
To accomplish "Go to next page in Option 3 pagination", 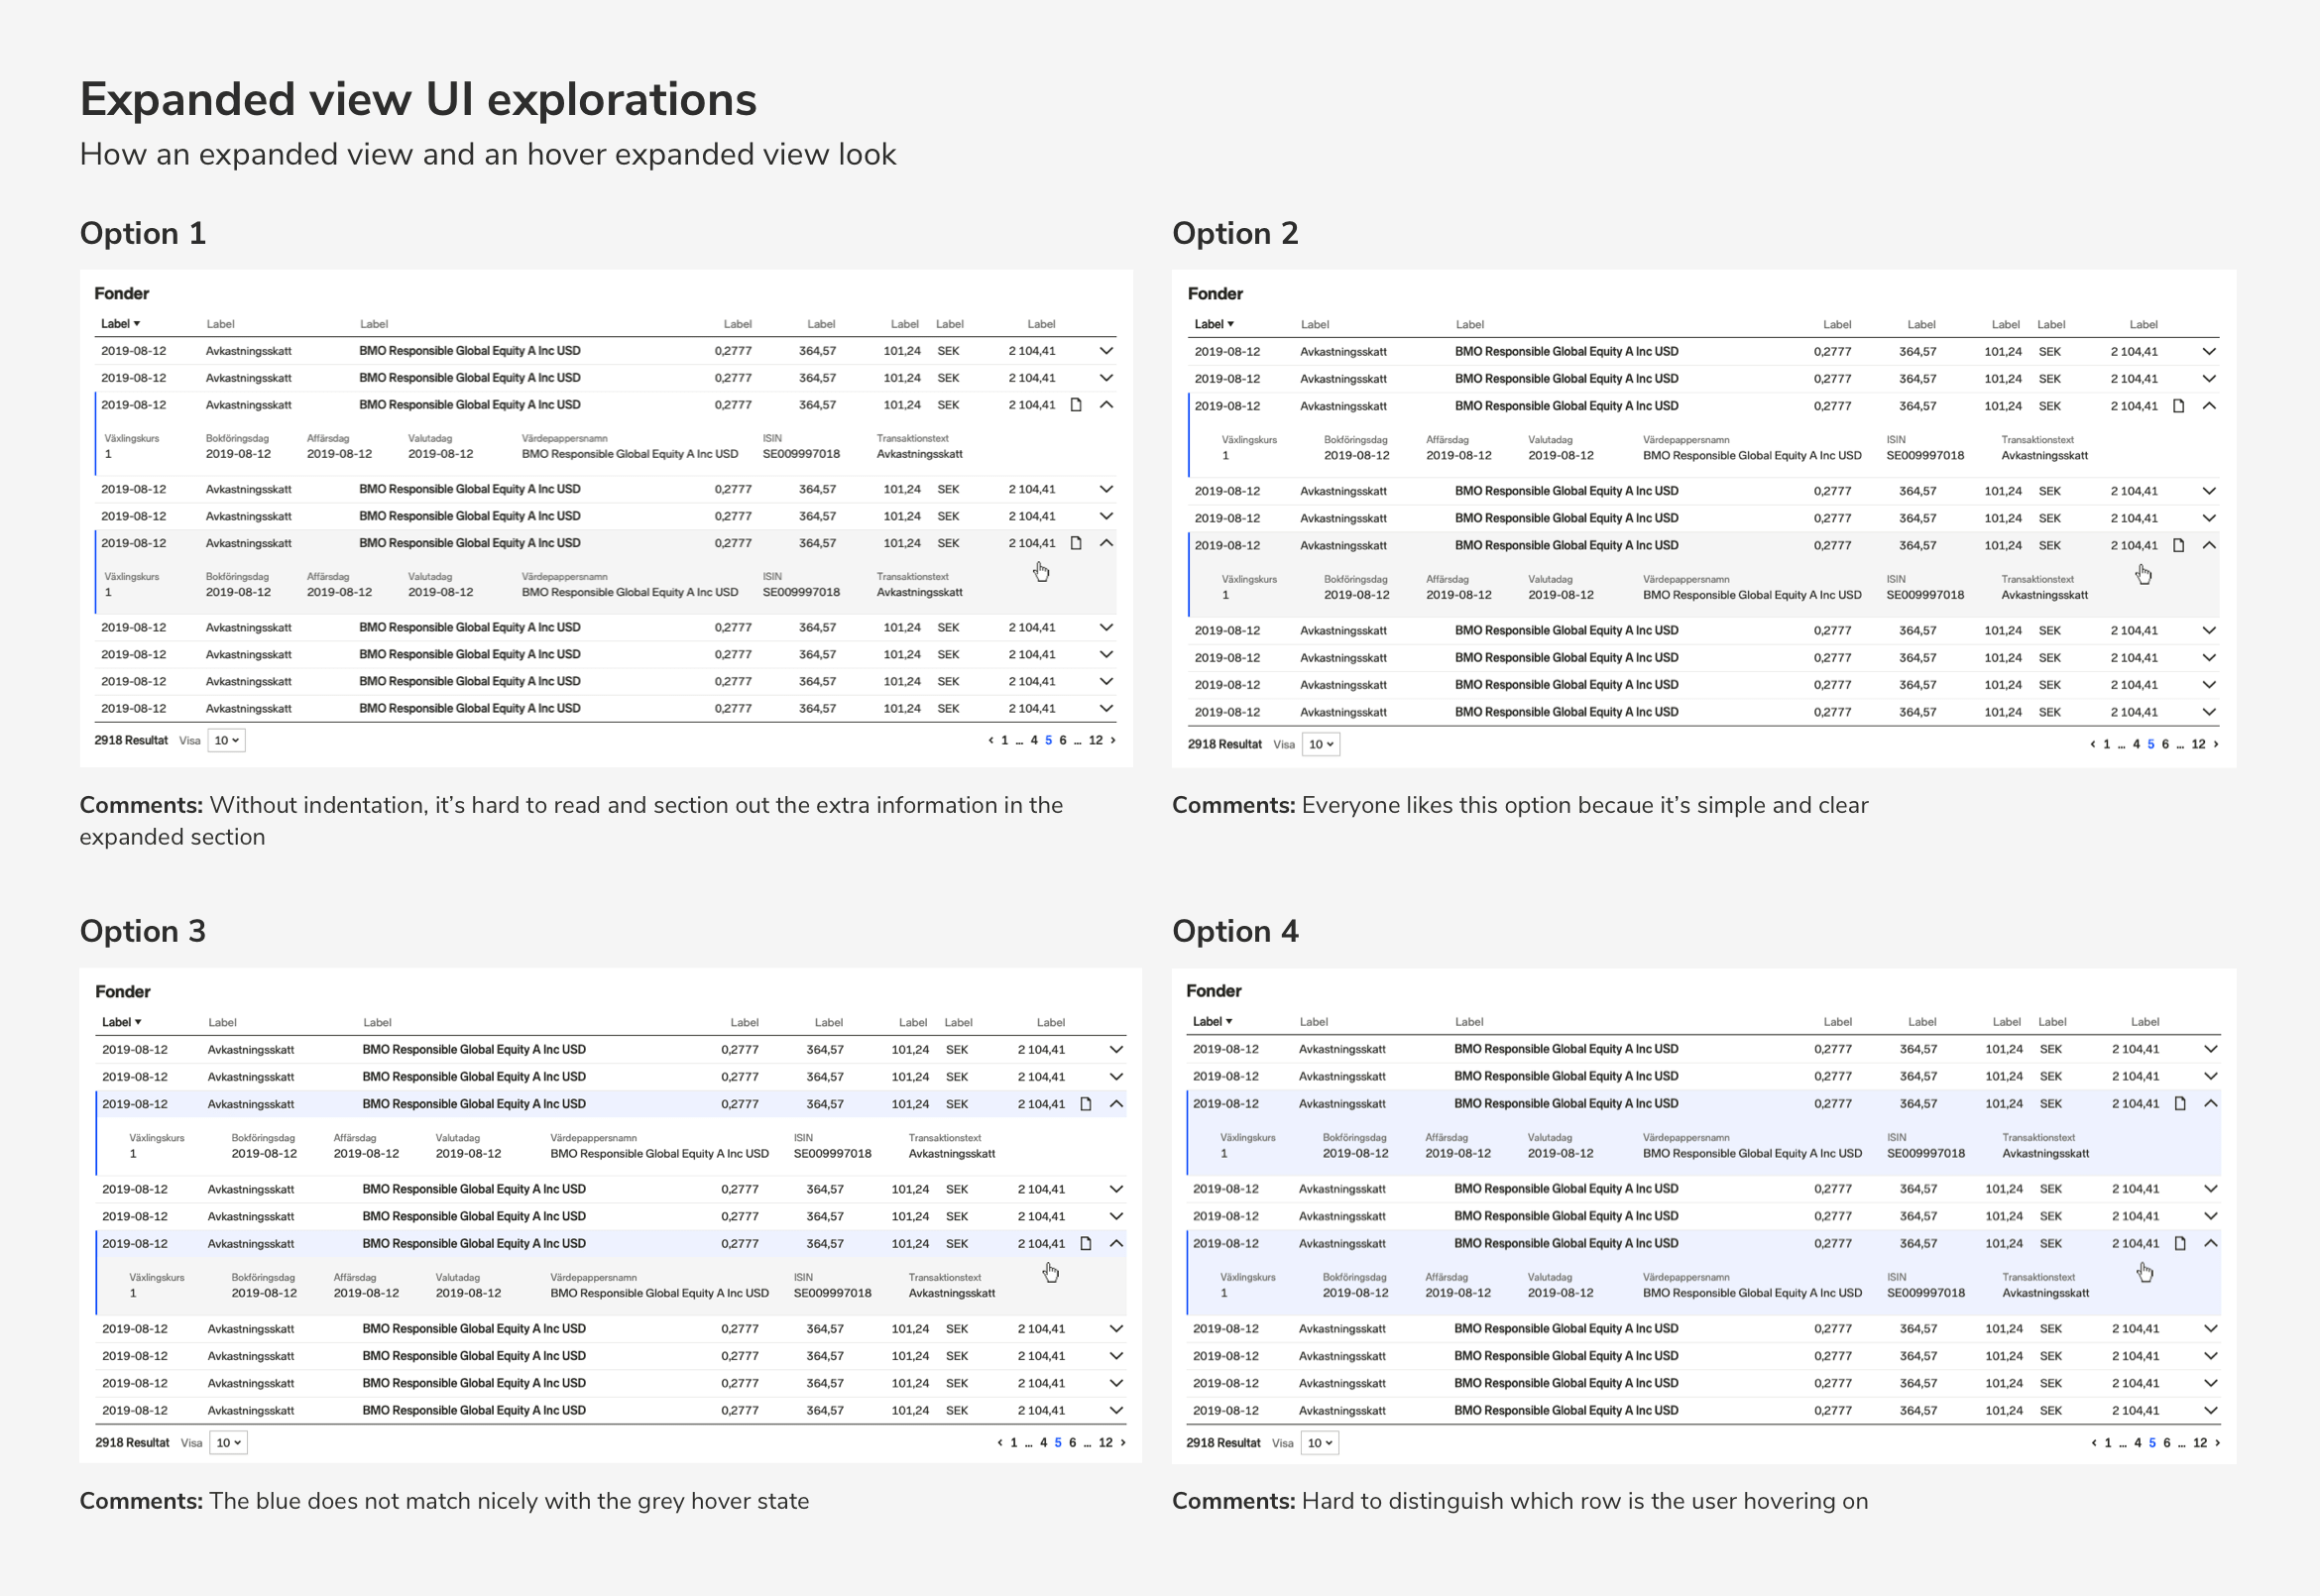I will [x=1123, y=1442].
